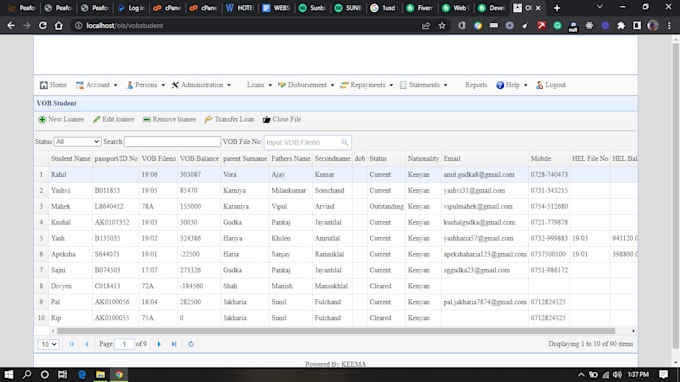This screenshot has width=680, height=382.
Task: Go to the next page of the grid
Action: 159,344
